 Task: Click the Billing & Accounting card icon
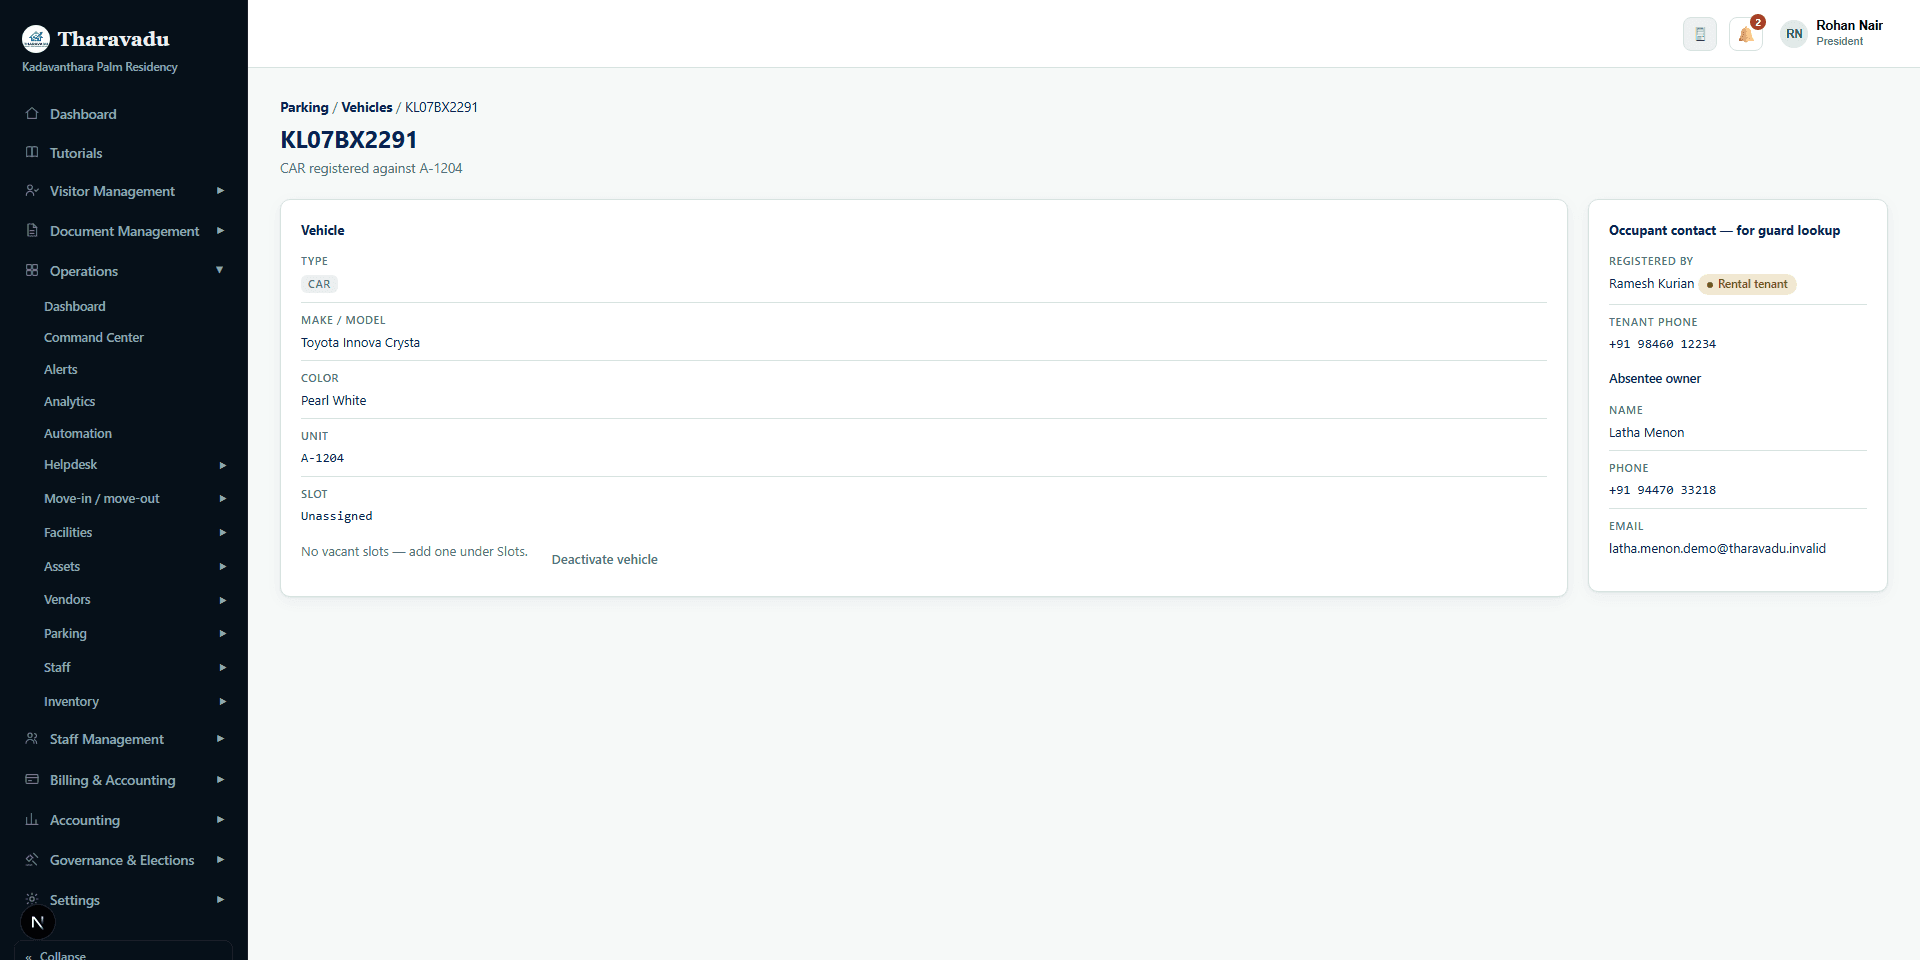[x=32, y=779]
